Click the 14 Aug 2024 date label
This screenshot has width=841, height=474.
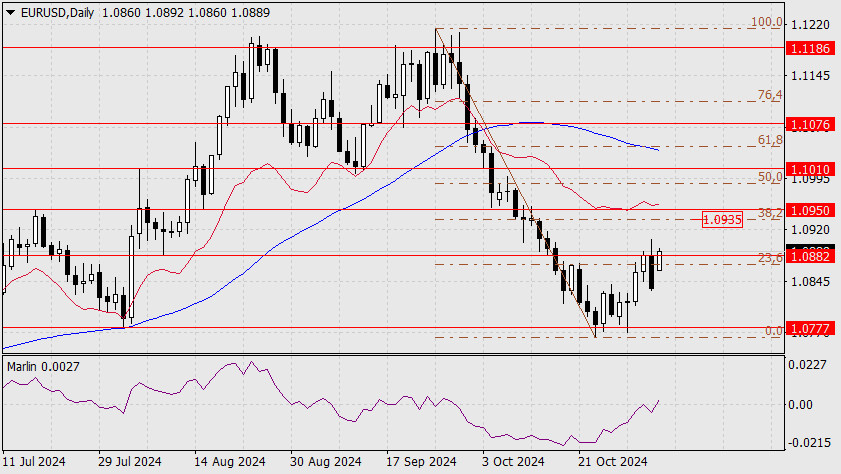click(230, 462)
